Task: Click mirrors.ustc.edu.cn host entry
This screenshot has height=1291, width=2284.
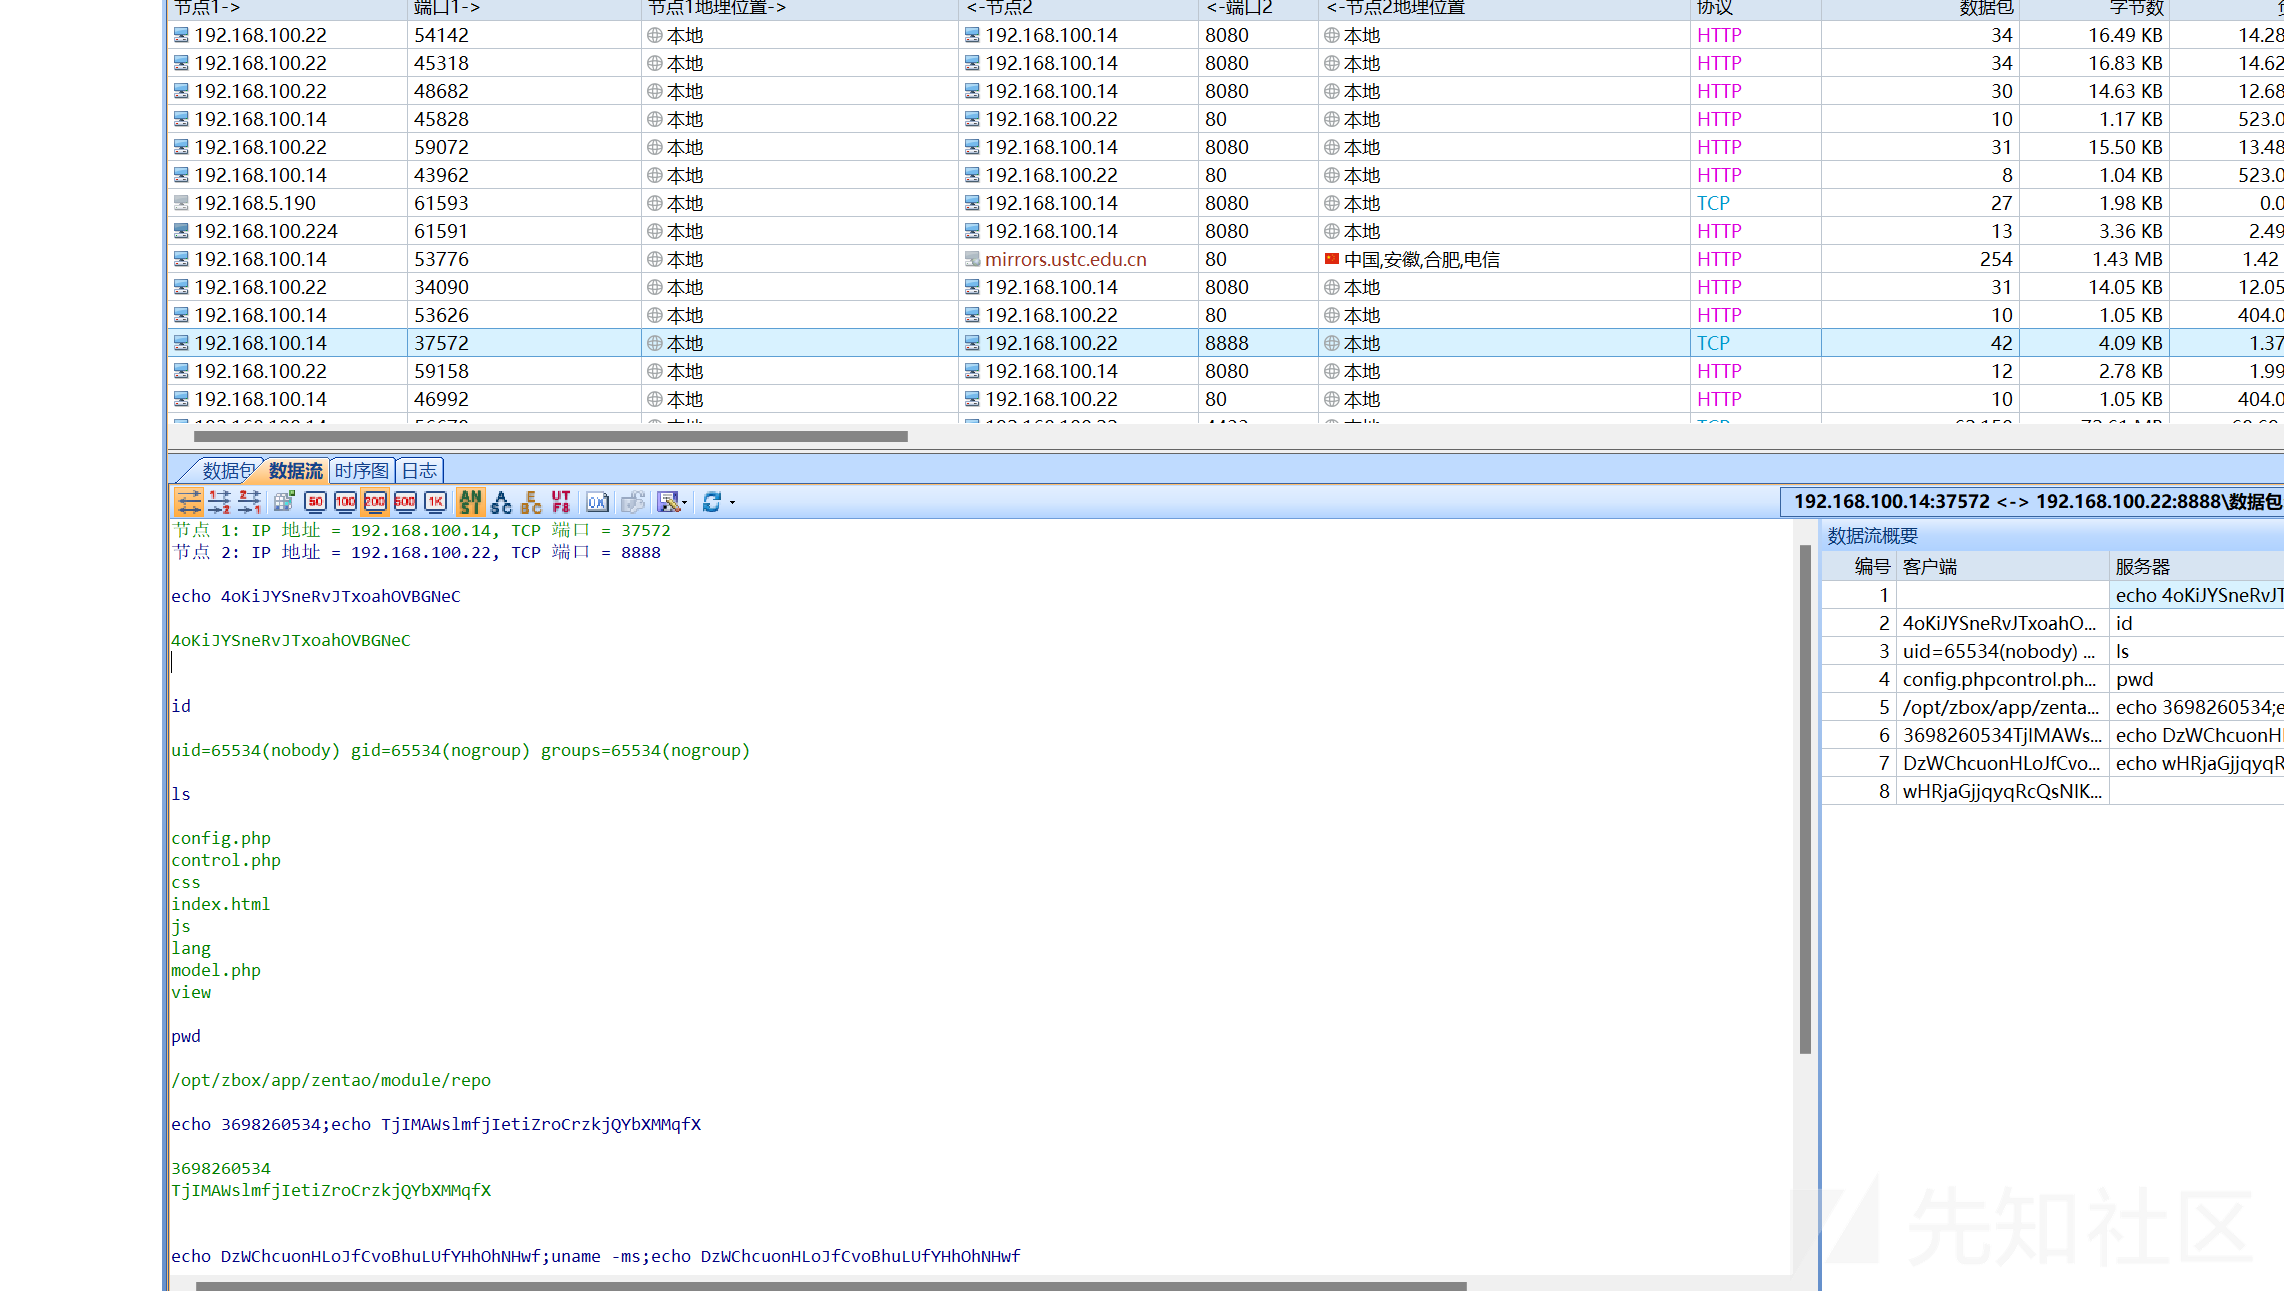Action: pos(1065,259)
